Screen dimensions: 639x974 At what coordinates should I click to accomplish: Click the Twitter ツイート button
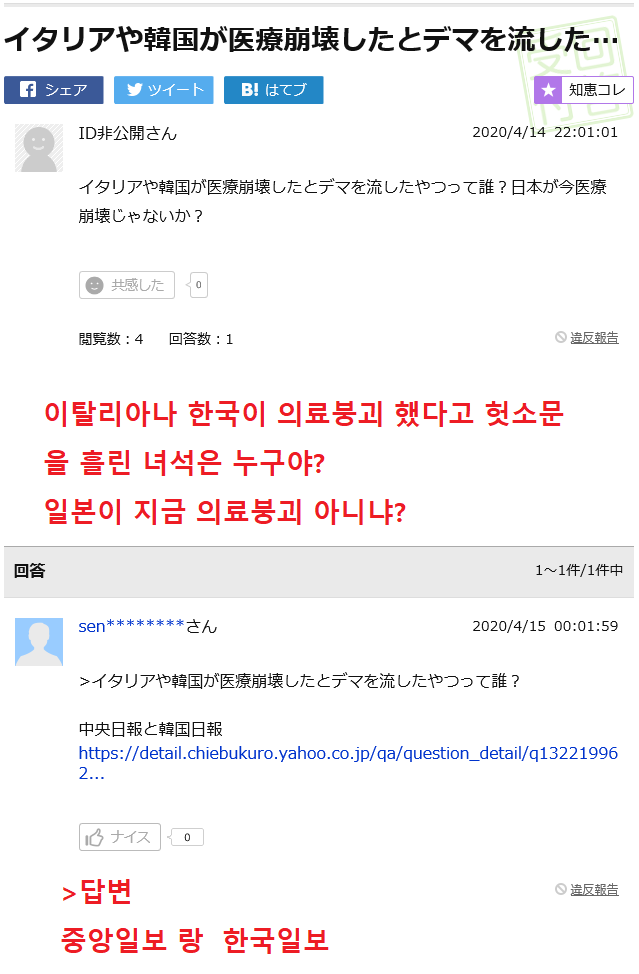[x=163, y=90]
